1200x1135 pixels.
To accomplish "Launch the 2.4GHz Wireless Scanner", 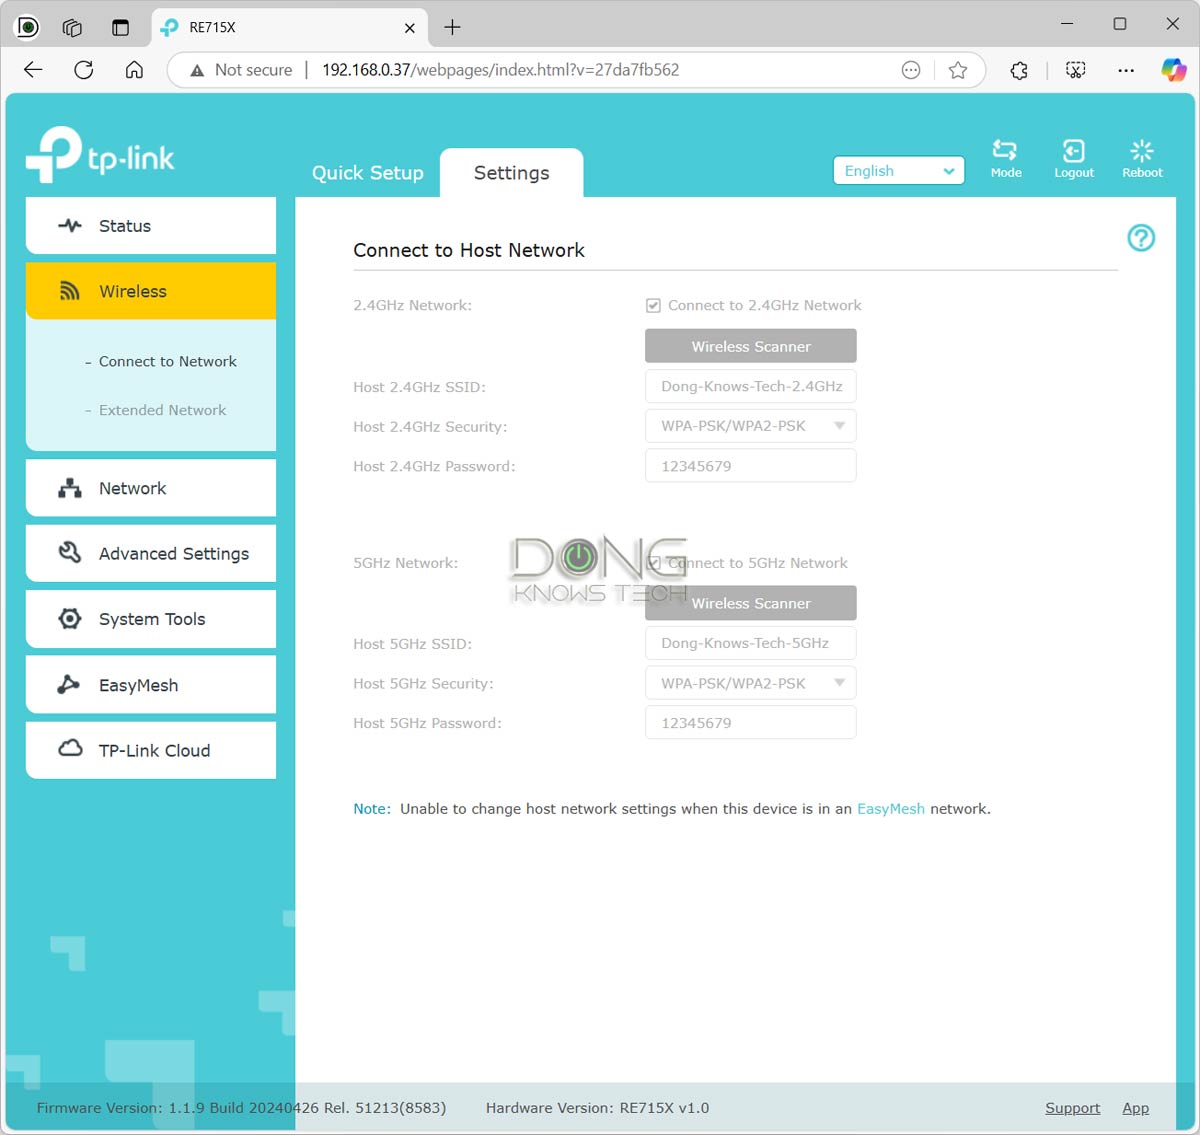I will click(750, 345).
